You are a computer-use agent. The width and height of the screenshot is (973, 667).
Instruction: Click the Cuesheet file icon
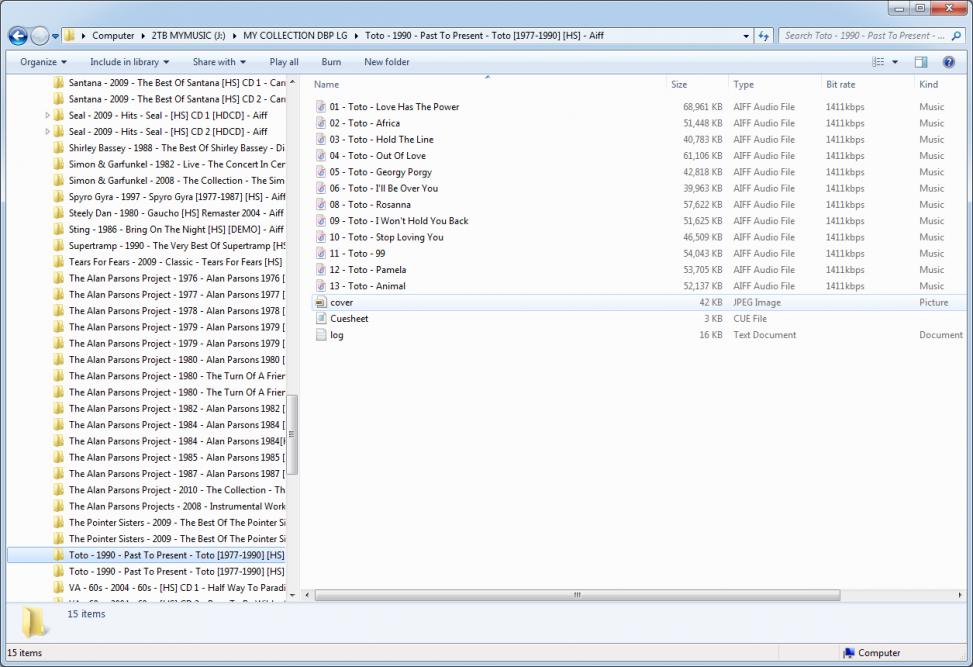[321, 319]
